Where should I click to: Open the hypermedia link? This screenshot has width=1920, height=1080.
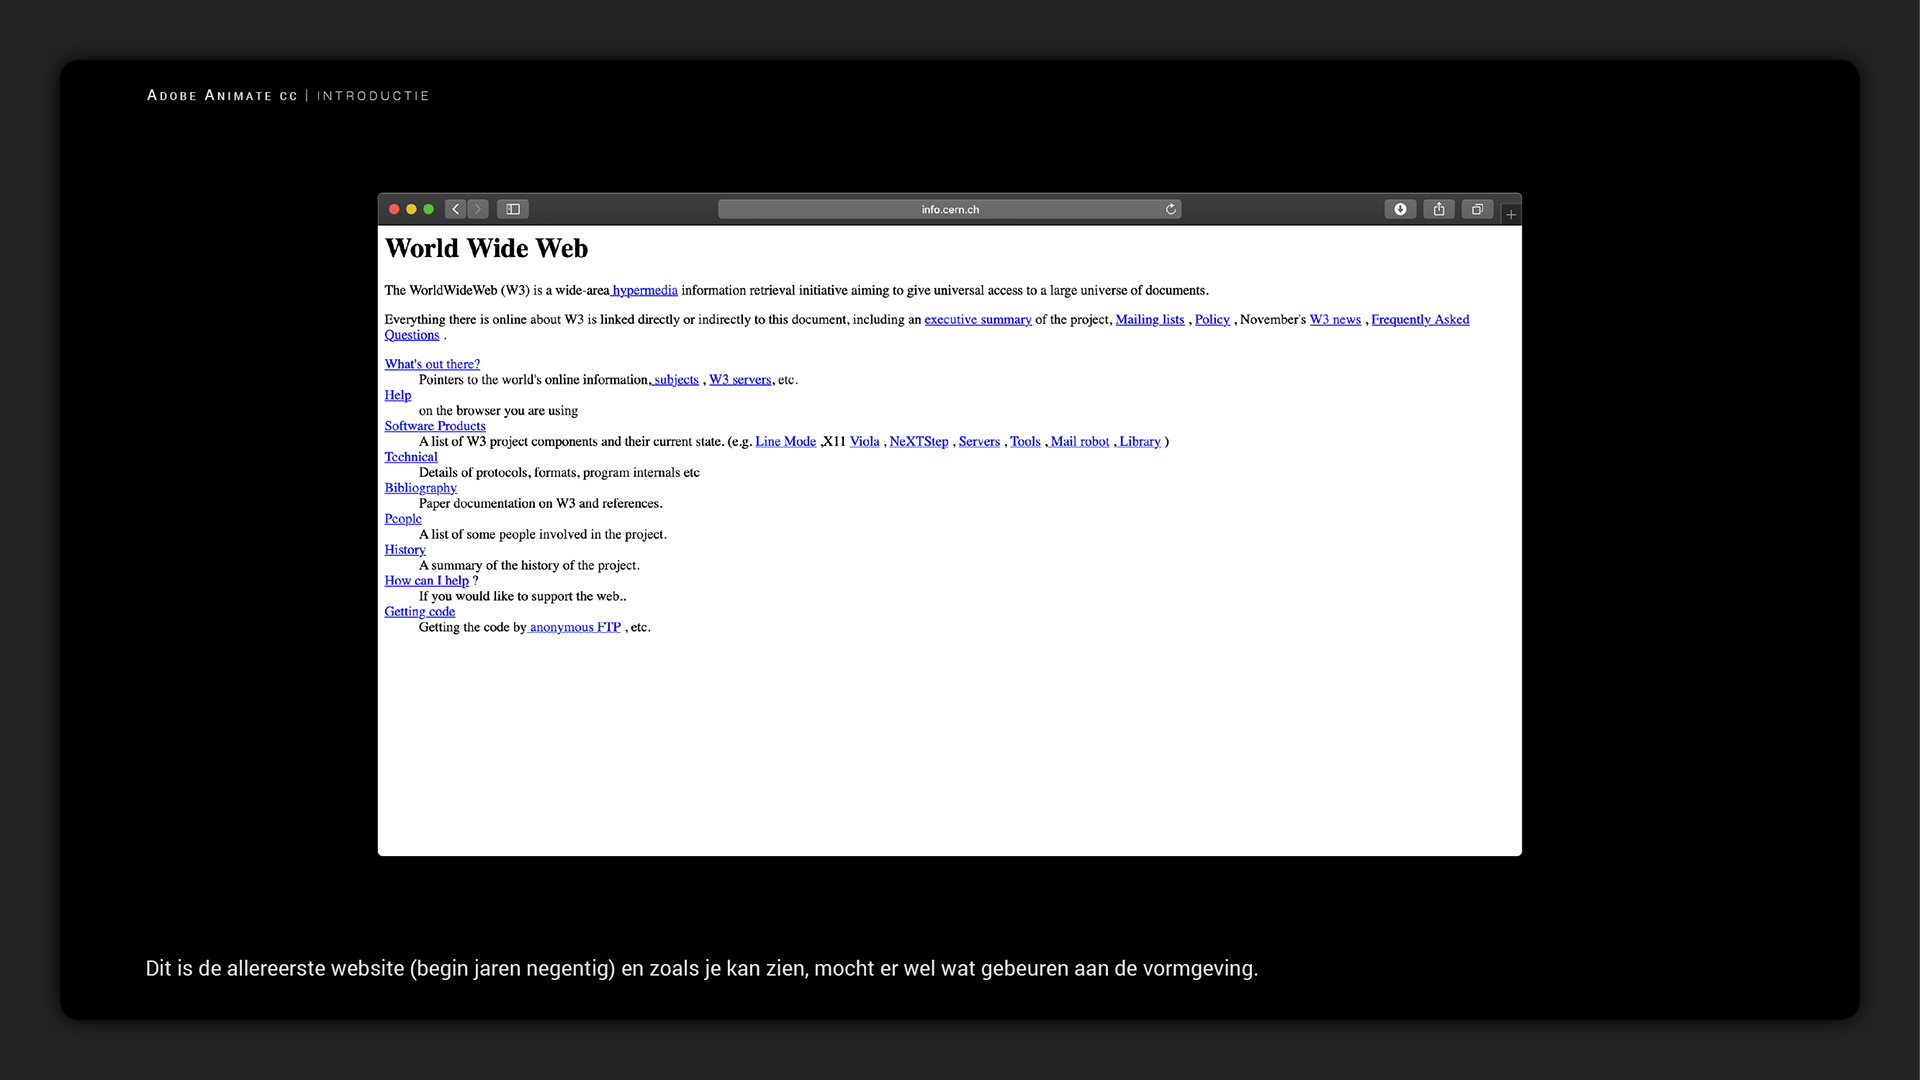[645, 290]
